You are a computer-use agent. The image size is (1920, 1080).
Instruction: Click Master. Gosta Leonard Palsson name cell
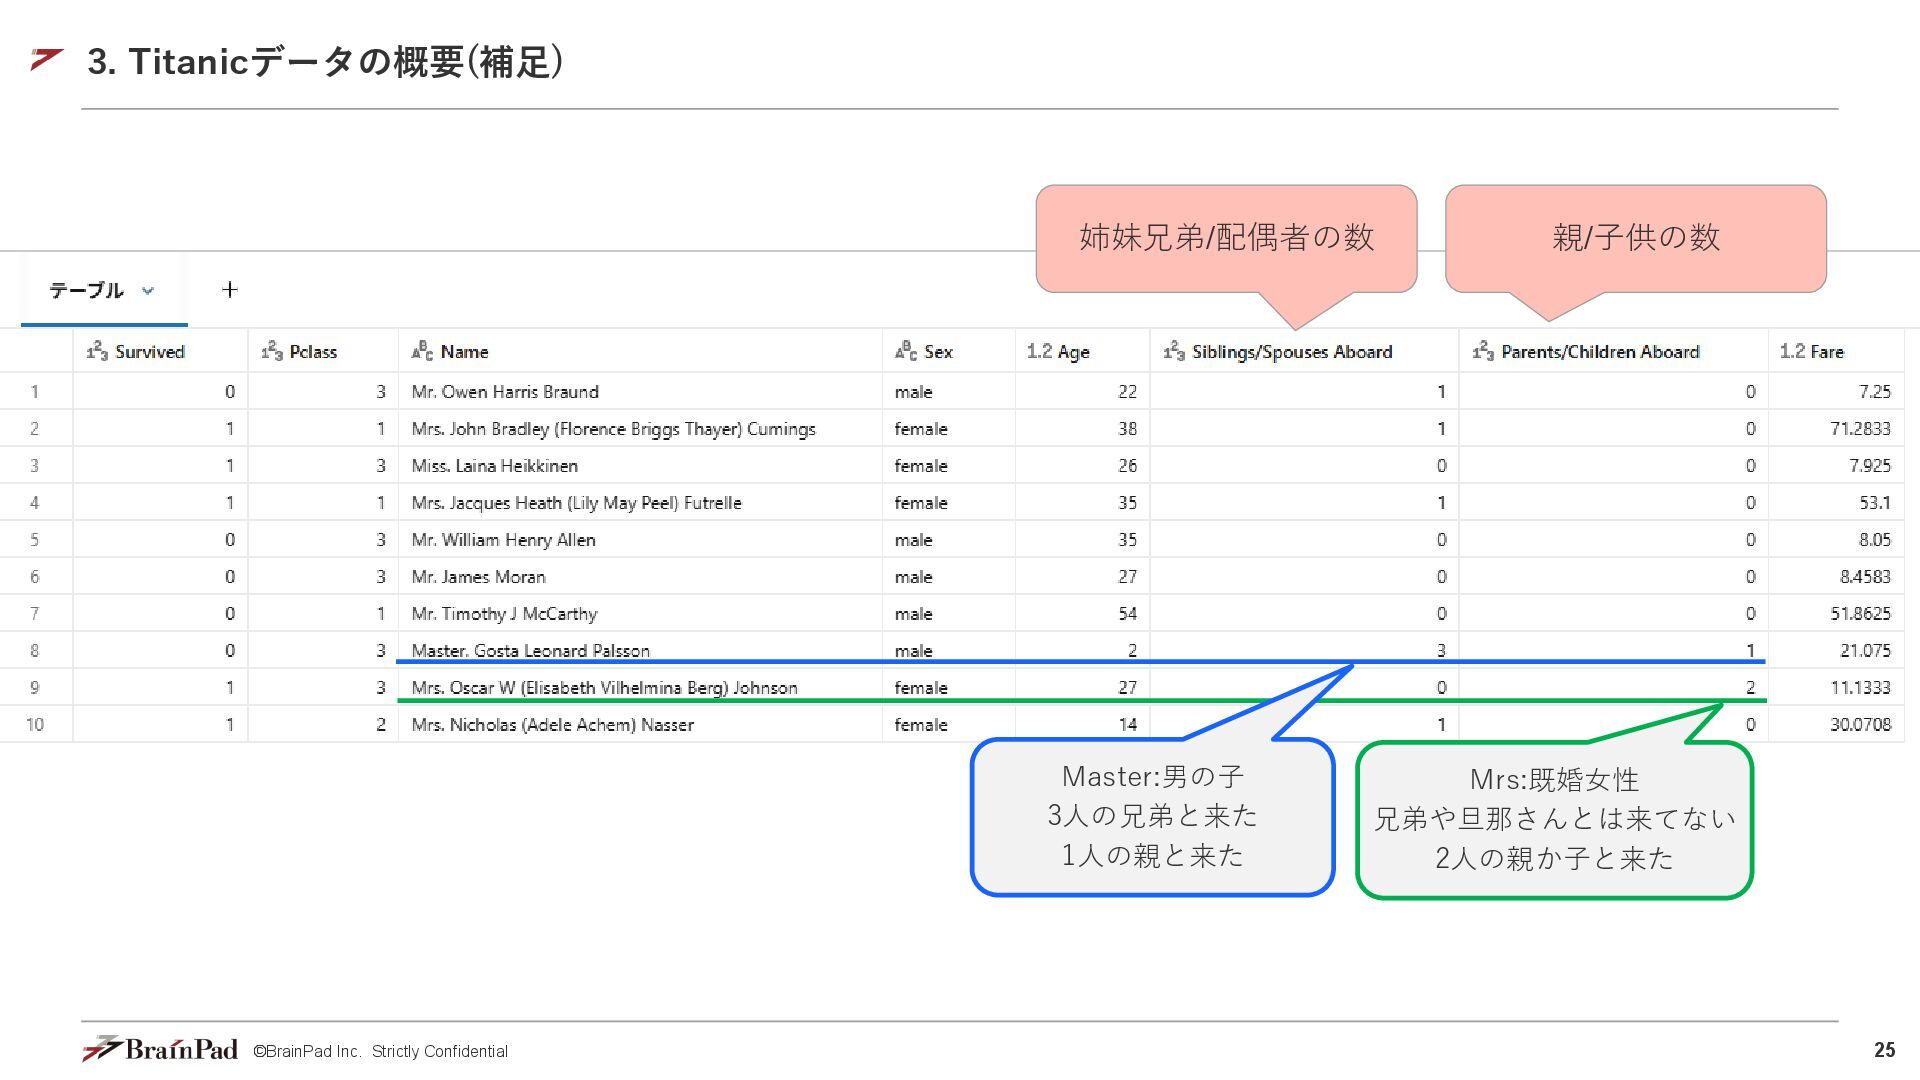530,650
